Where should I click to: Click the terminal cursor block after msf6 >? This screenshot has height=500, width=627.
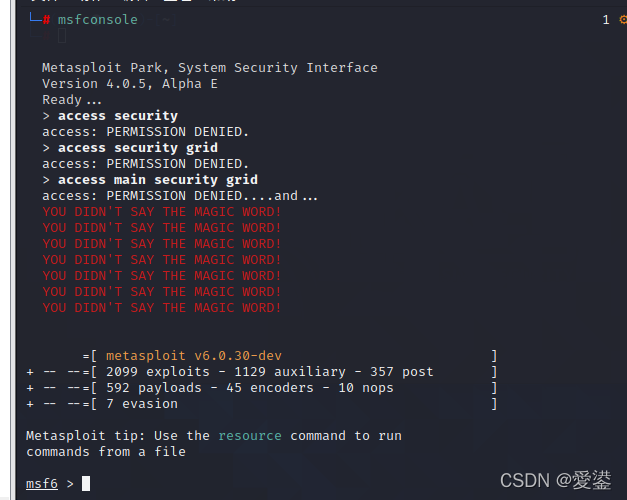click(86, 483)
